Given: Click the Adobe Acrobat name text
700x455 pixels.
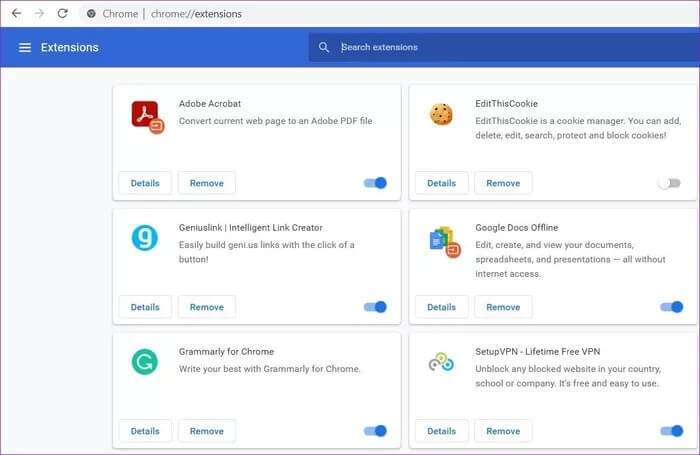Looking at the screenshot, I should (210, 104).
